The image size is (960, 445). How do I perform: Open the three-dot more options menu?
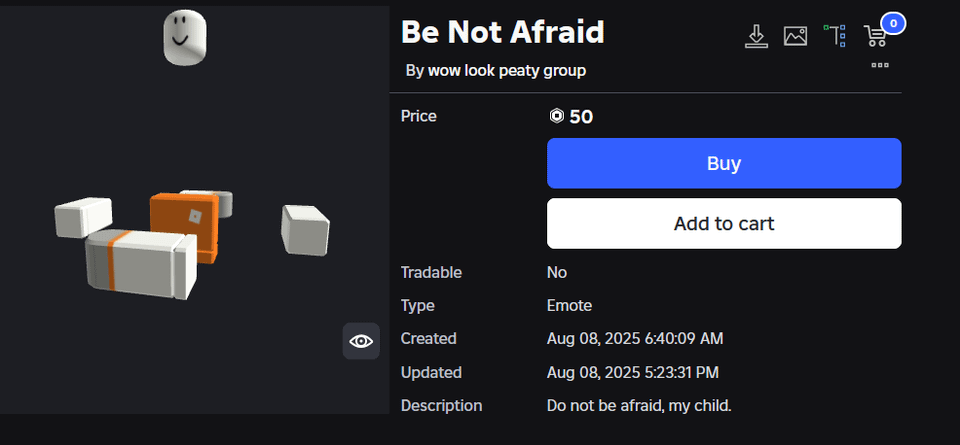[880, 65]
